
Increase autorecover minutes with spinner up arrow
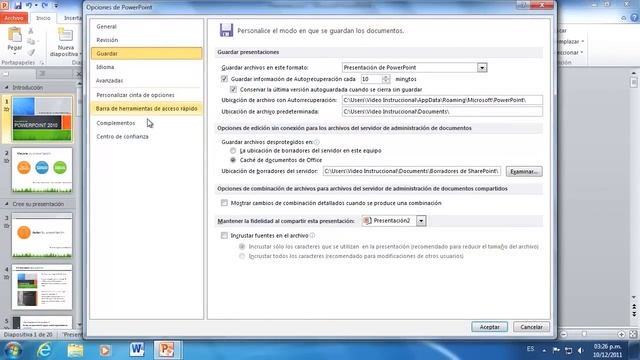pyautogui.click(x=386, y=77)
